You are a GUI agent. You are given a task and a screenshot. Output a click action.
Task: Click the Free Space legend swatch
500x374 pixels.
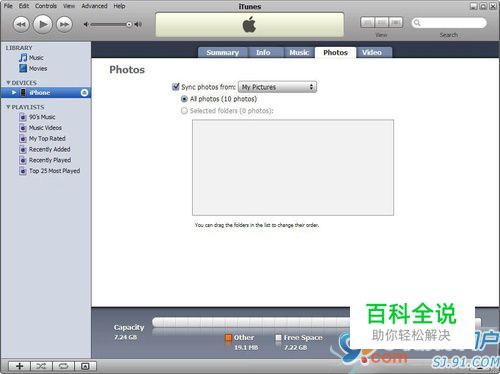point(278,338)
